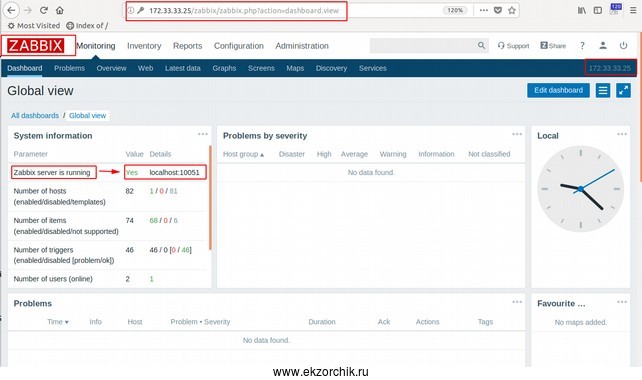Click the extension icon with 120 badge
This screenshot has height=380, width=642.
tap(615, 9)
